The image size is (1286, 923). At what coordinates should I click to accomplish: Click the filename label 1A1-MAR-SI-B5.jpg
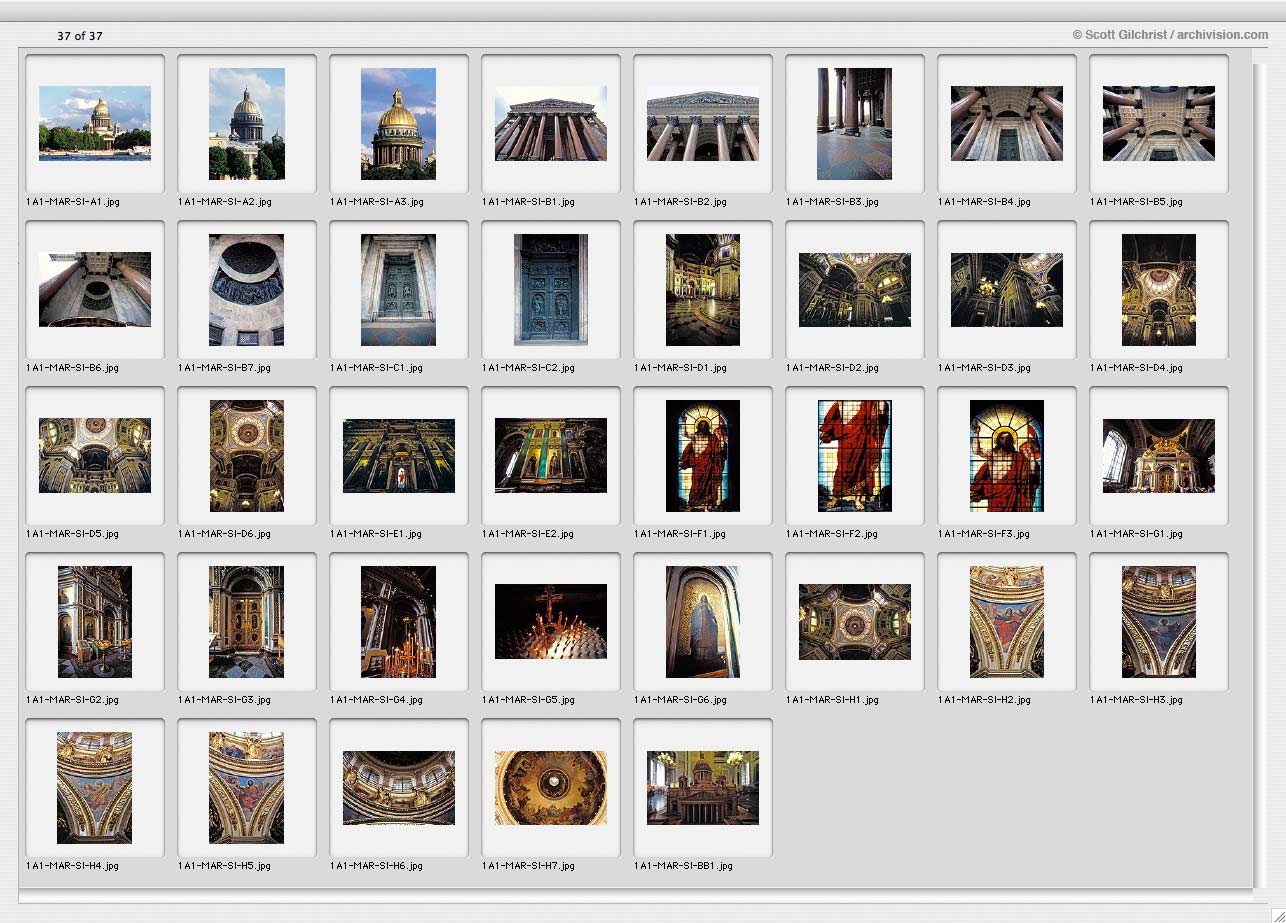(1136, 202)
